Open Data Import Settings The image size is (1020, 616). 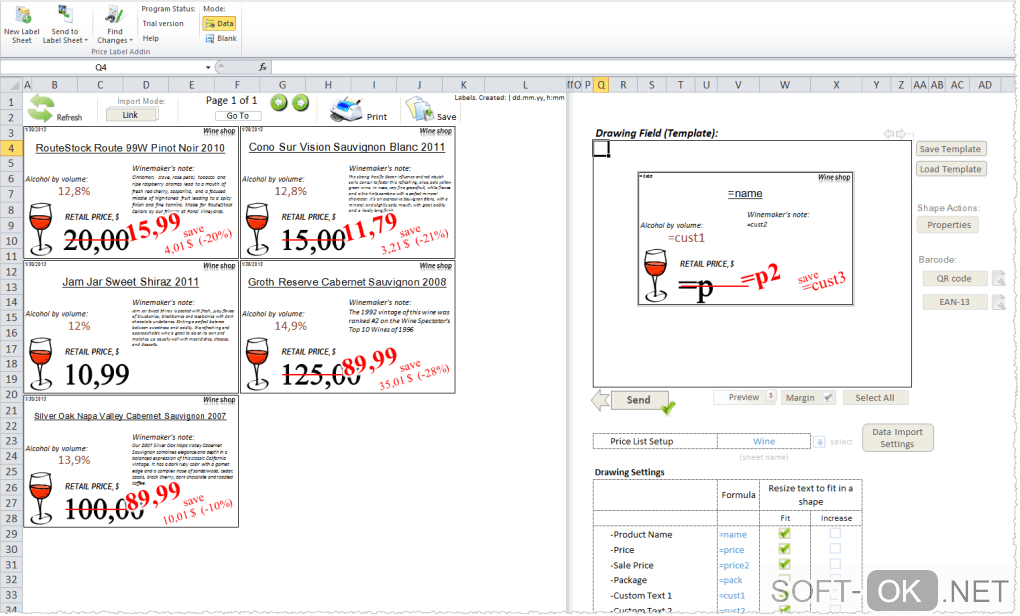coord(898,438)
